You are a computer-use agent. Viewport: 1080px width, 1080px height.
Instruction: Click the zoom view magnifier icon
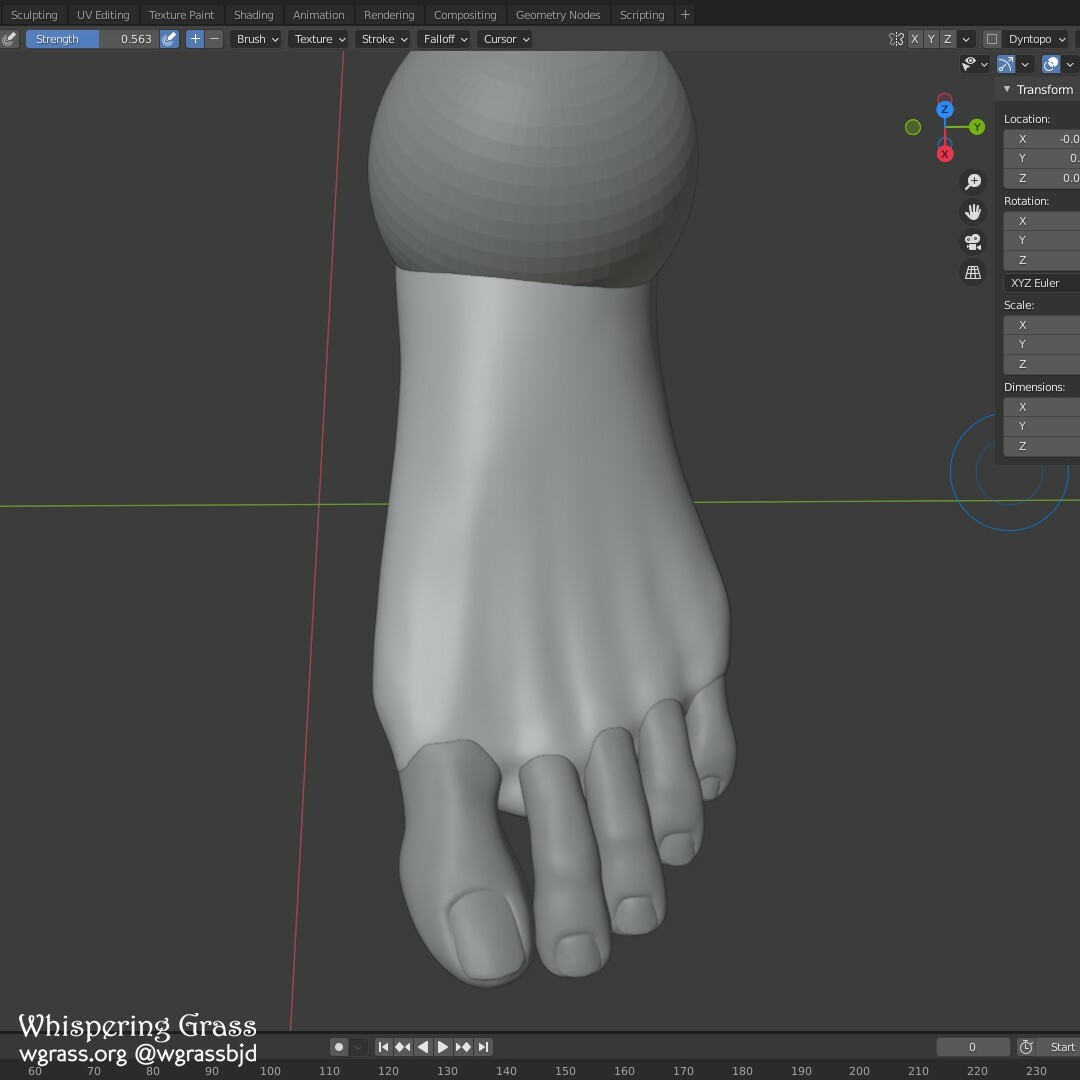pos(973,181)
